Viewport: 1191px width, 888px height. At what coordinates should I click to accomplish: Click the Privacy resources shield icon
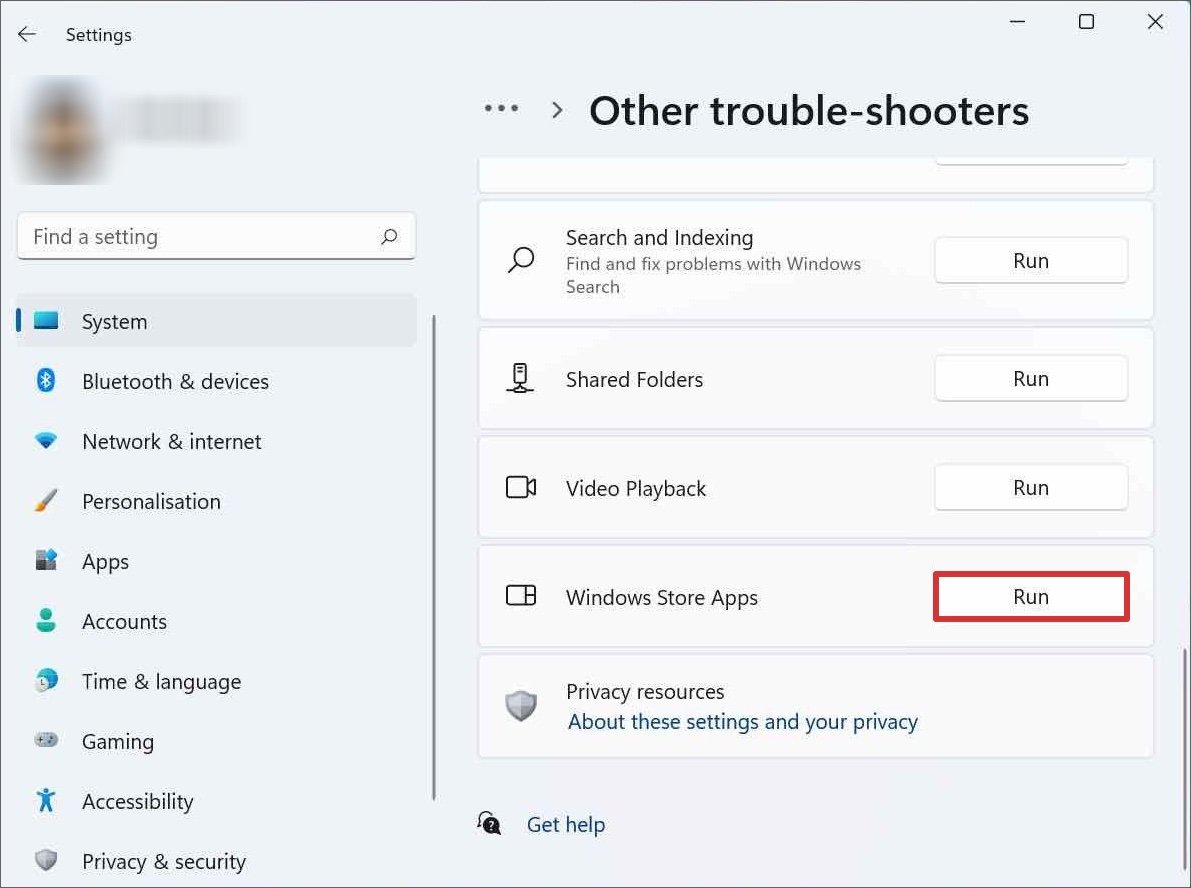pyautogui.click(x=521, y=706)
